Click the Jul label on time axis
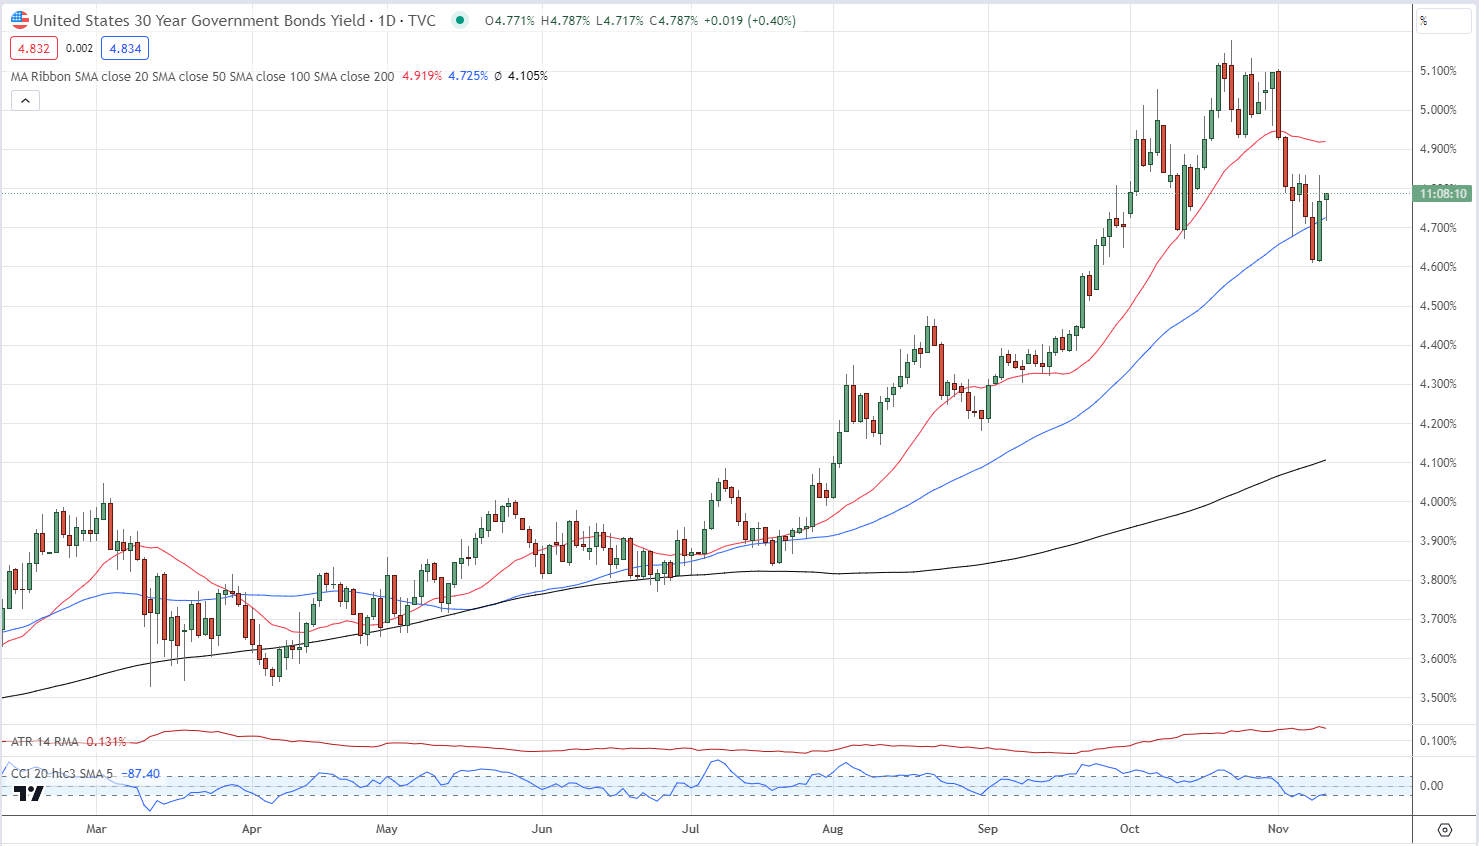This screenshot has width=1479, height=846. pos(690,829)
